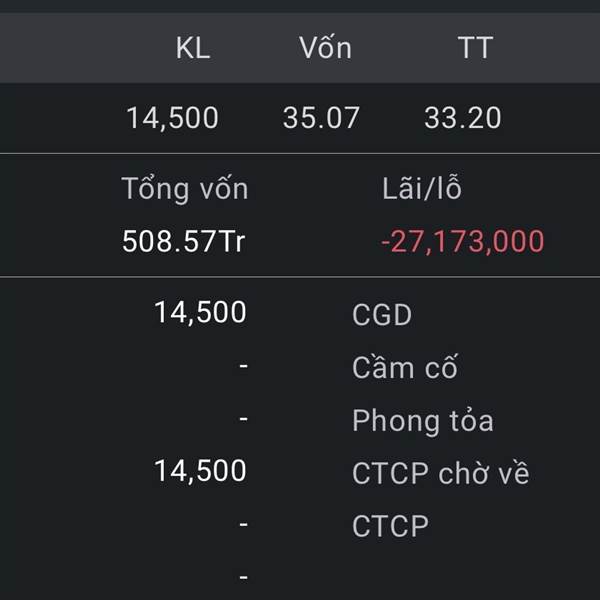Select the 14,500 value beside CTCP chờ về

point(200,471)
